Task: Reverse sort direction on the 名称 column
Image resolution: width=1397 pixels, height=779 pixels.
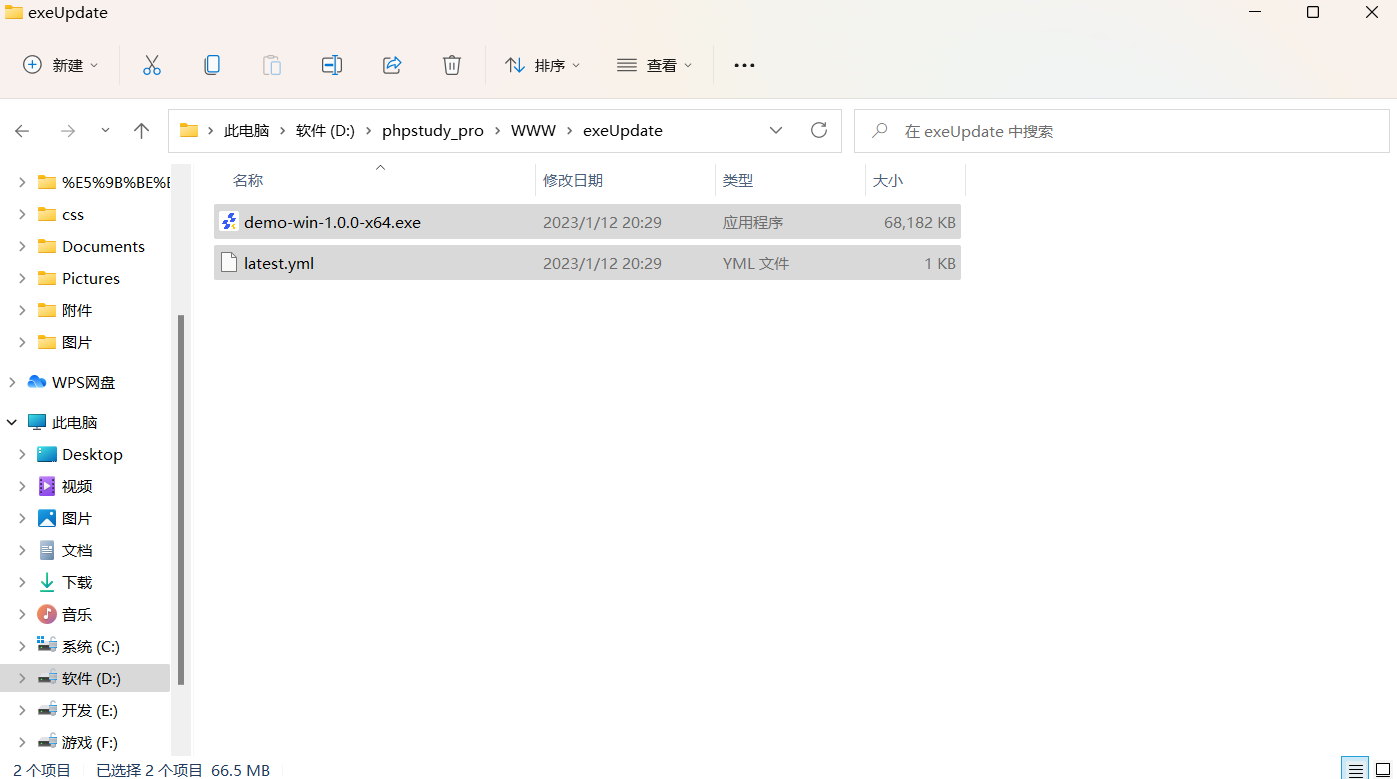Action: coord(248,180)
